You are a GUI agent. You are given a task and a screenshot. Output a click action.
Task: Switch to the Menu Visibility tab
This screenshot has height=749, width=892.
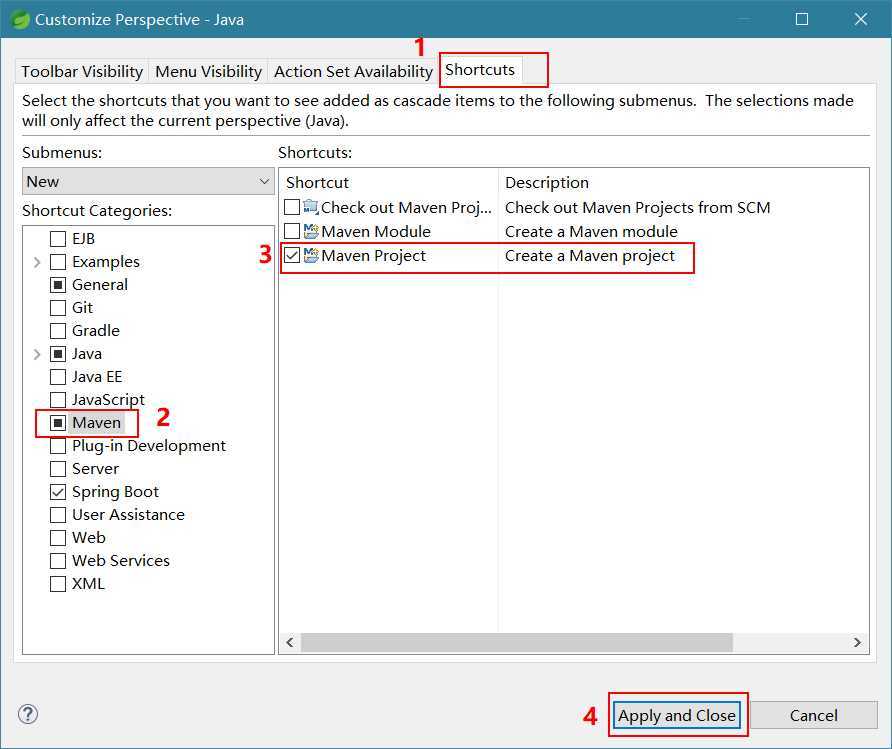[x=208, y=72]
